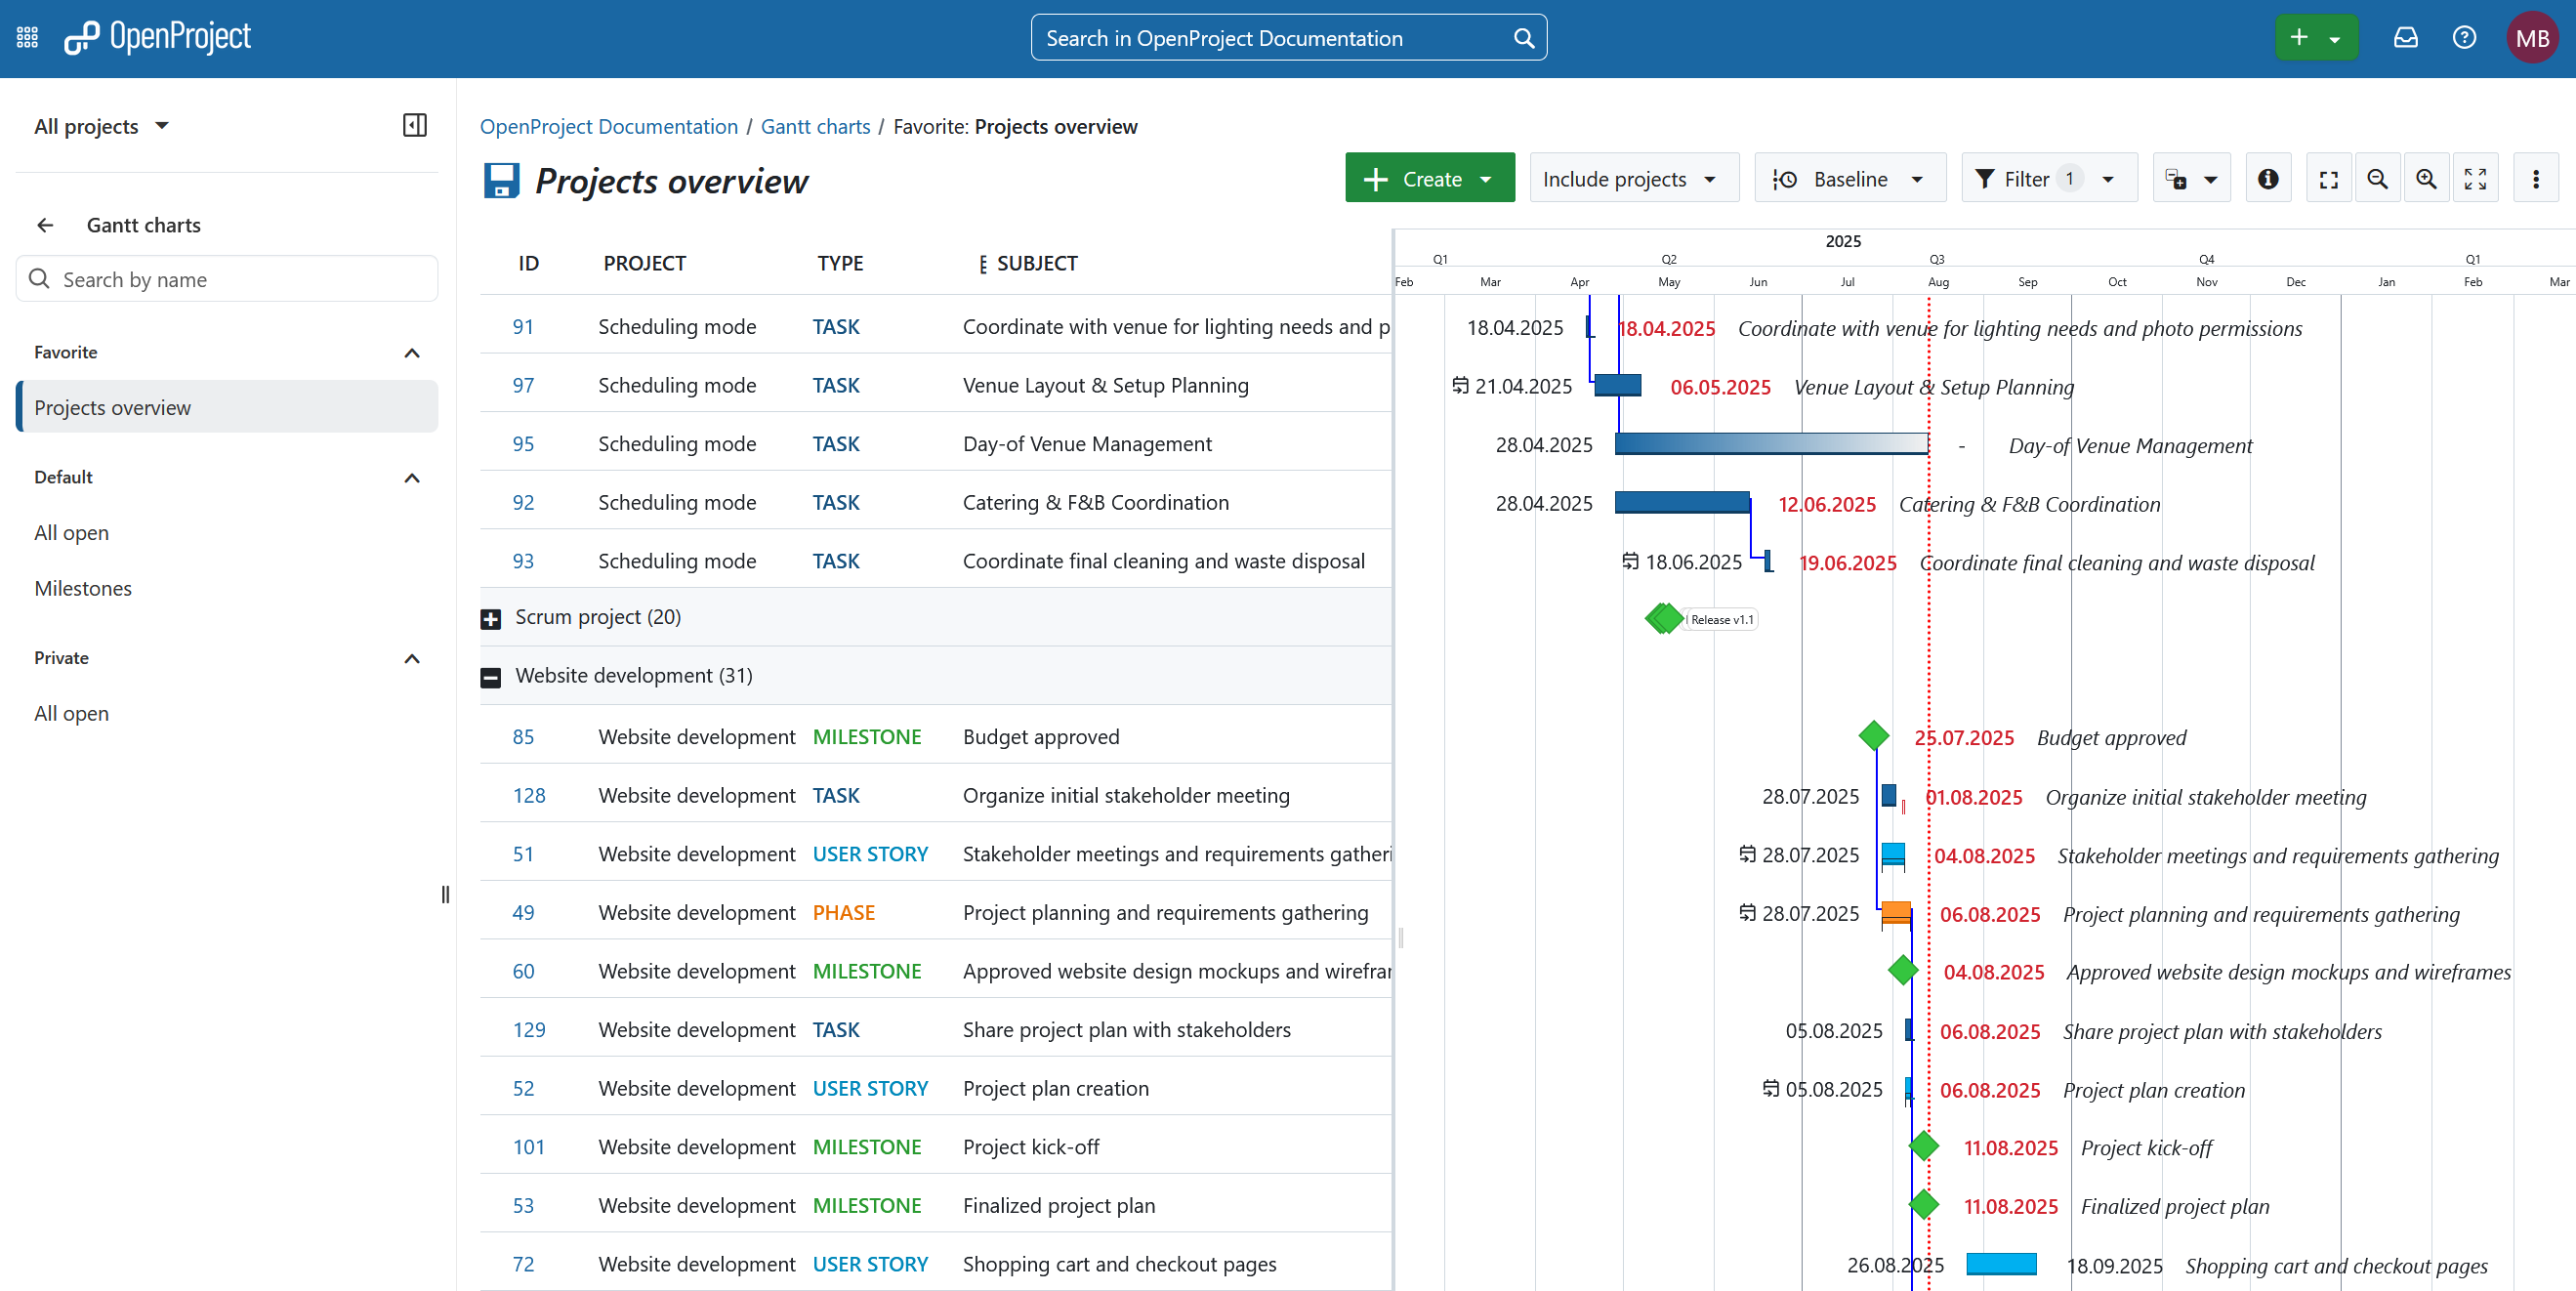Collapse the Website development group

click(x=491, y=676)
